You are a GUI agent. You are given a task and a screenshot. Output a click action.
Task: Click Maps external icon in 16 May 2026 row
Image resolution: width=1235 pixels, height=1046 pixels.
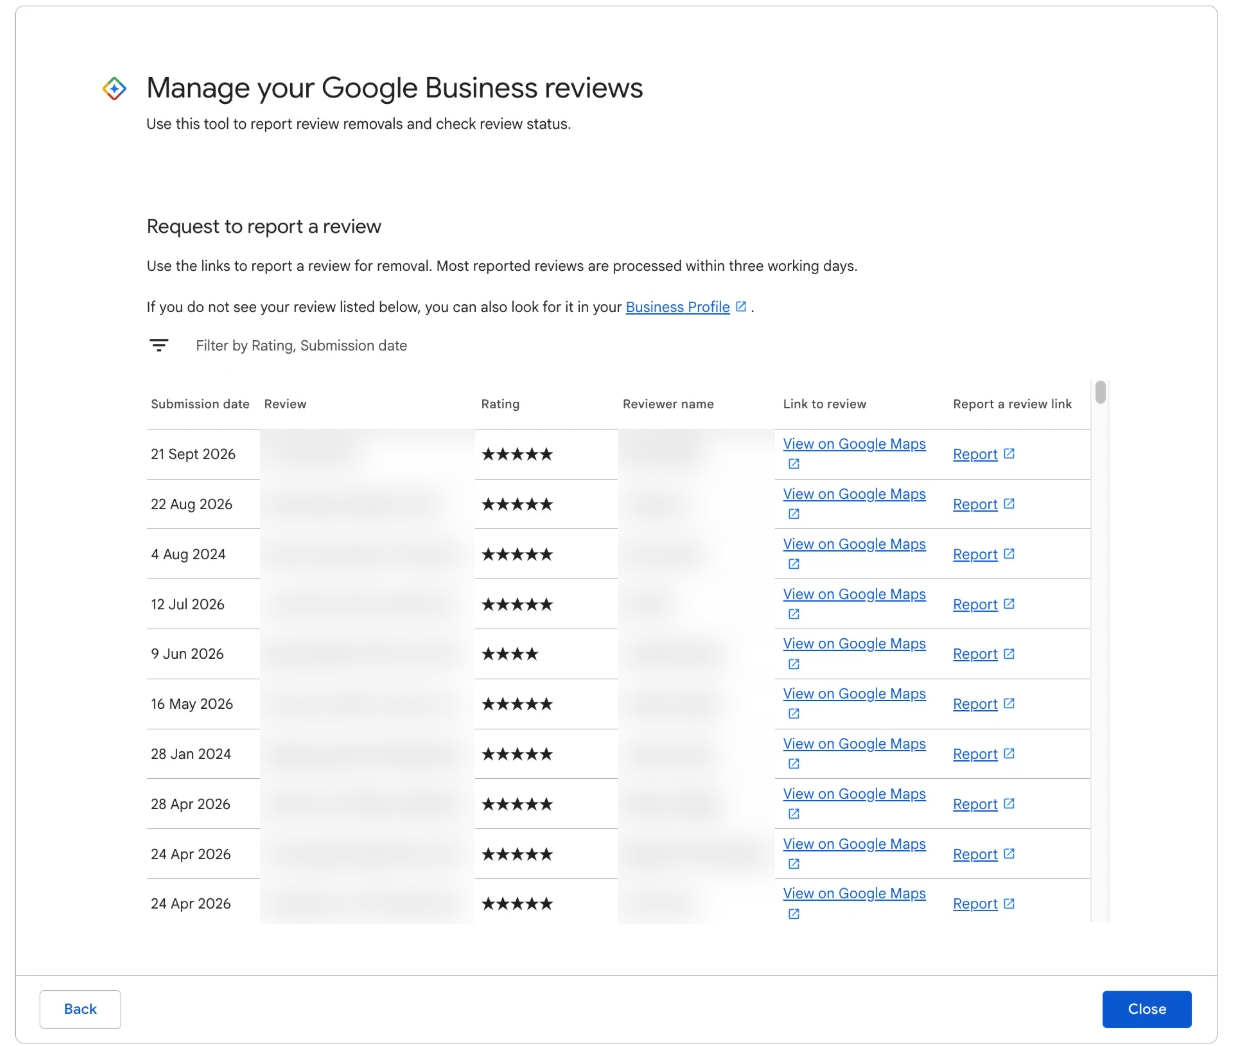[794, 714]
